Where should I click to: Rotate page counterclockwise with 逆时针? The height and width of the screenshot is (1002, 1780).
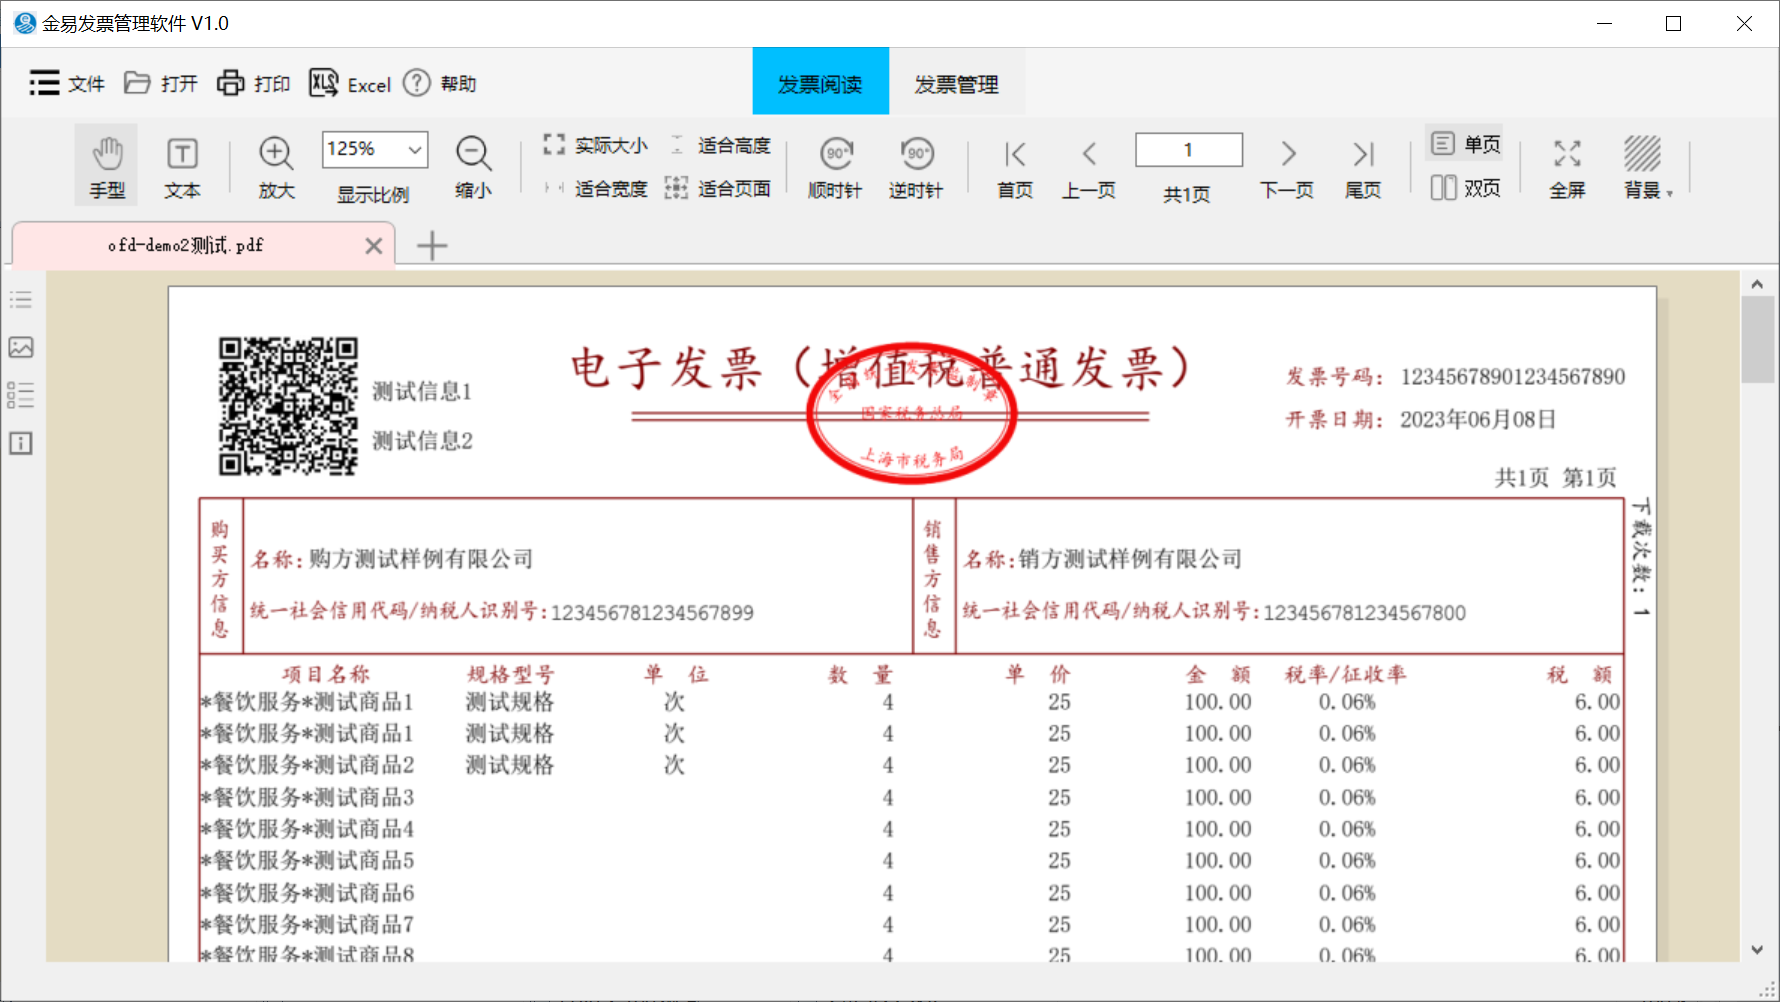tap(916, 167)
